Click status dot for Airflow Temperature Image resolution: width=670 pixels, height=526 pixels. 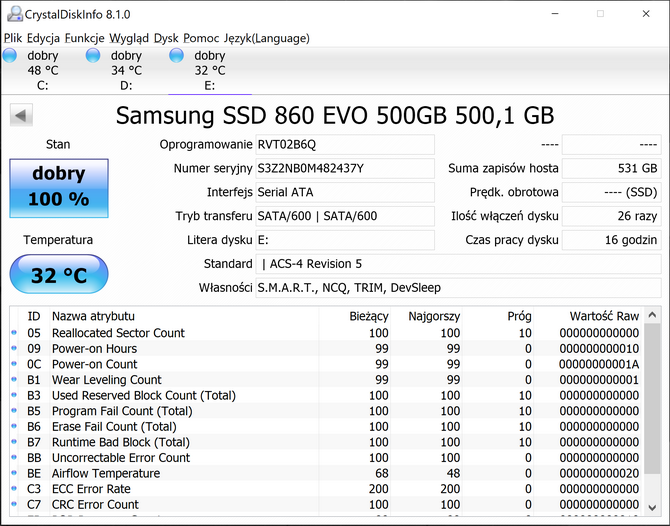coord(14,473)
